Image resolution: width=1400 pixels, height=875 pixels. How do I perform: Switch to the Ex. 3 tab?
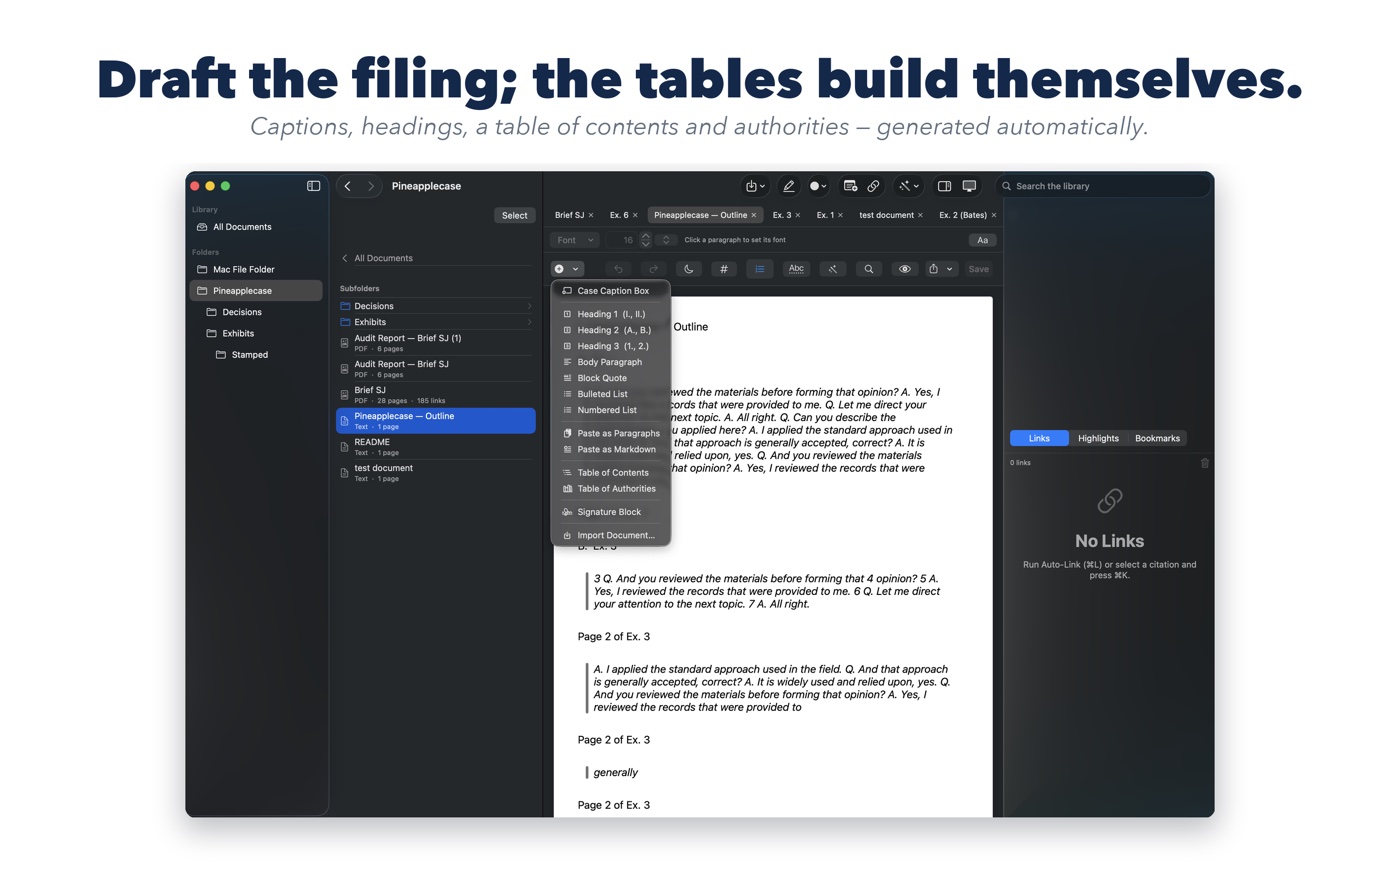pos(781,215)
